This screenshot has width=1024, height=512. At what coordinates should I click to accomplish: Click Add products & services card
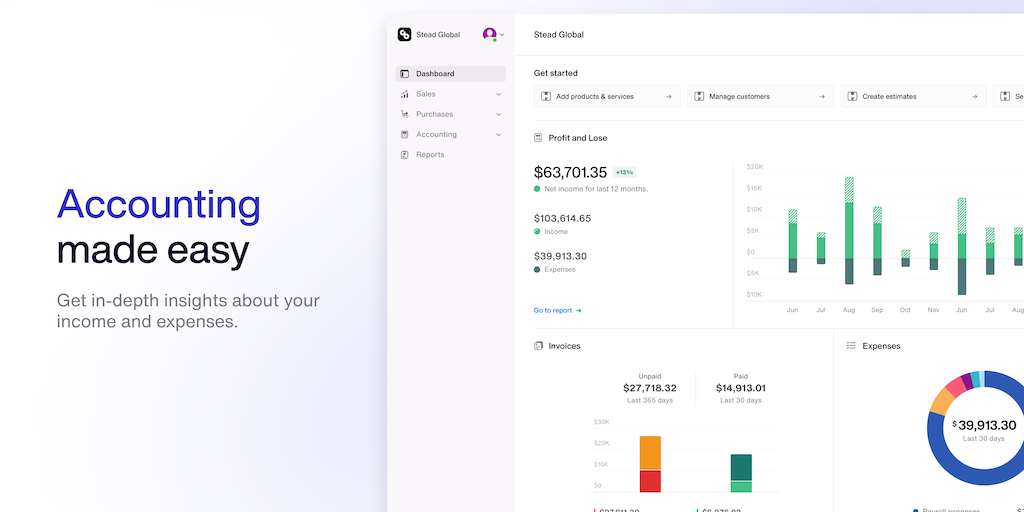[x=607, y=96]
